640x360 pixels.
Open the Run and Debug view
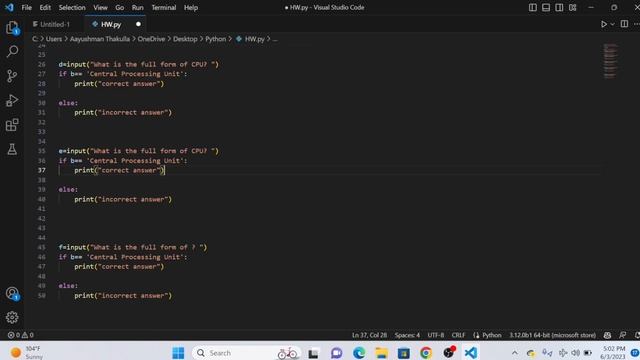point(12,100)
